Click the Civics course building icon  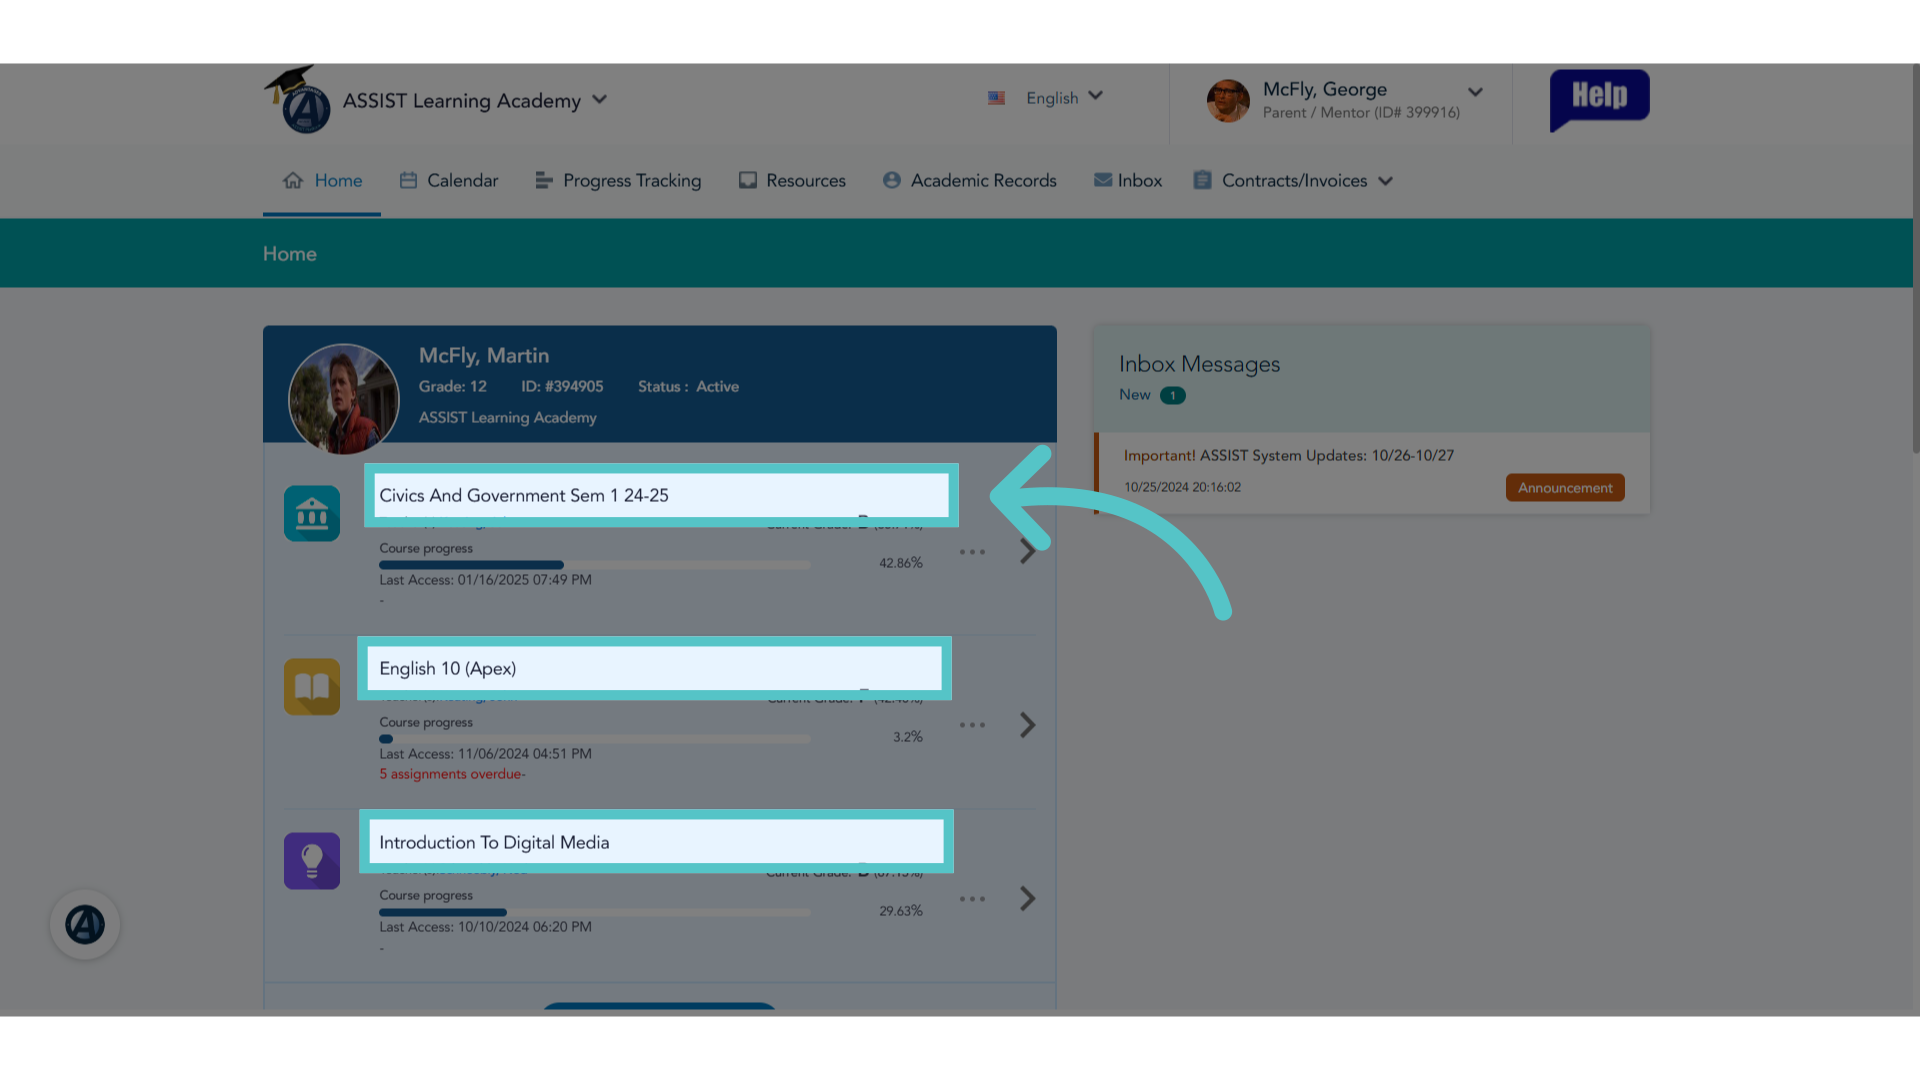coord(312,513)
